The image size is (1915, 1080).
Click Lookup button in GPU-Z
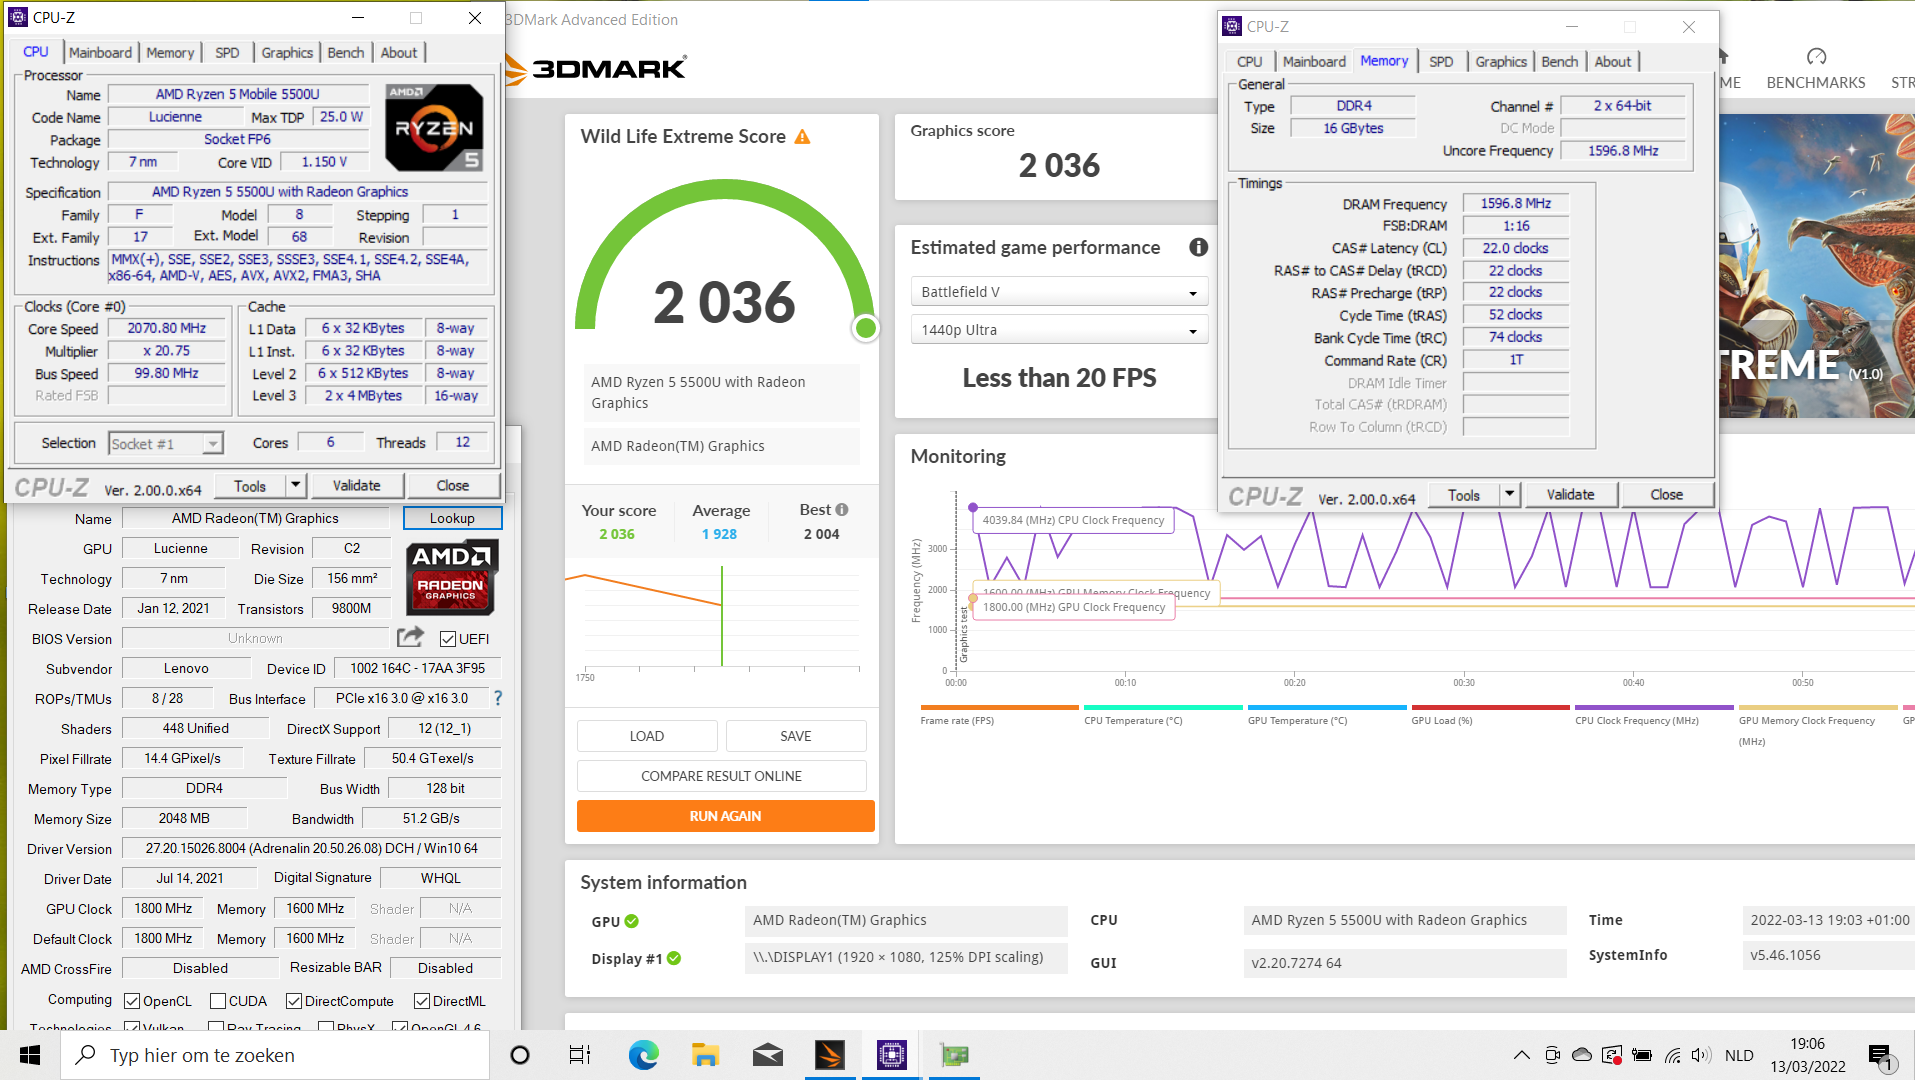(x=452, y=518)
